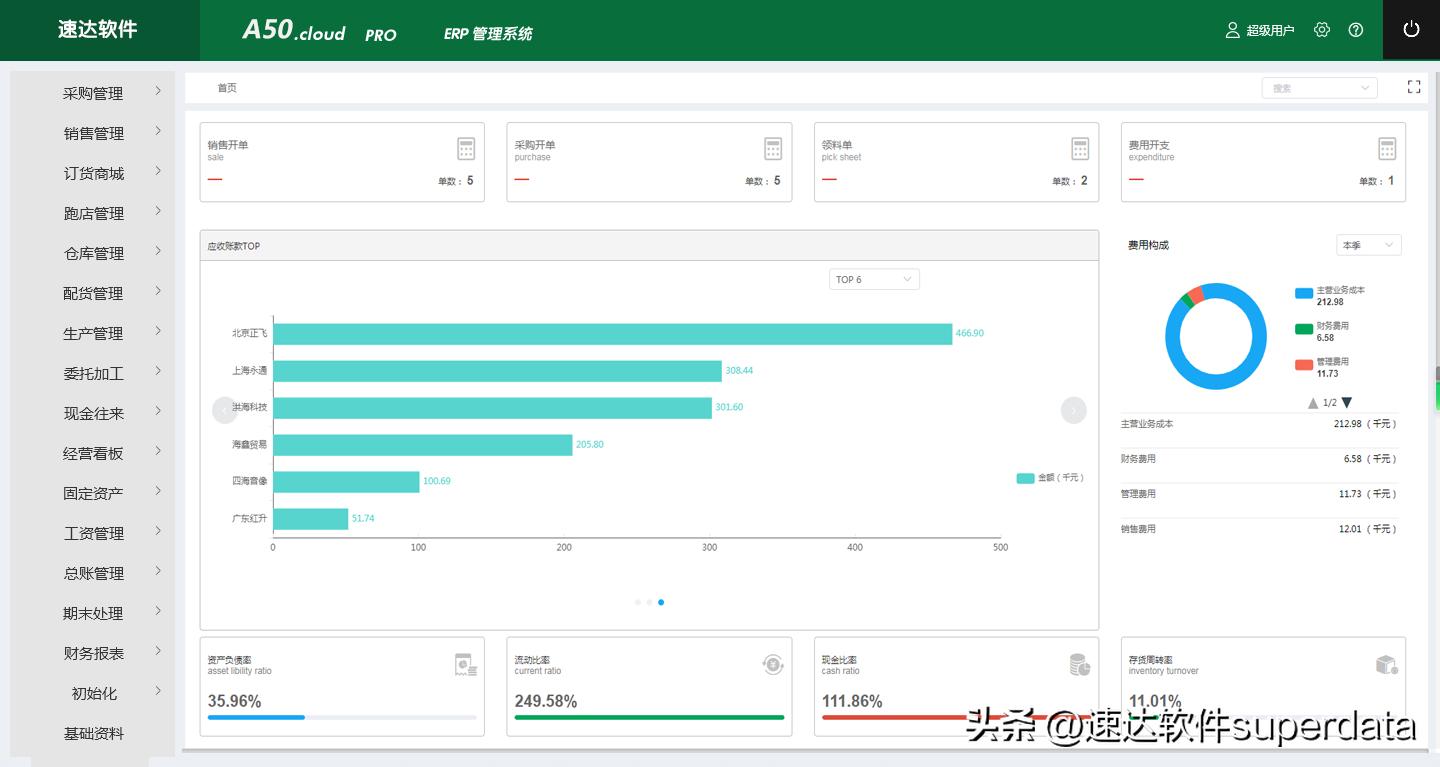Click the 存货周转率 inventory cube icon
The width and height of the screenshot is (1440, 767).
coord(1384,662)
